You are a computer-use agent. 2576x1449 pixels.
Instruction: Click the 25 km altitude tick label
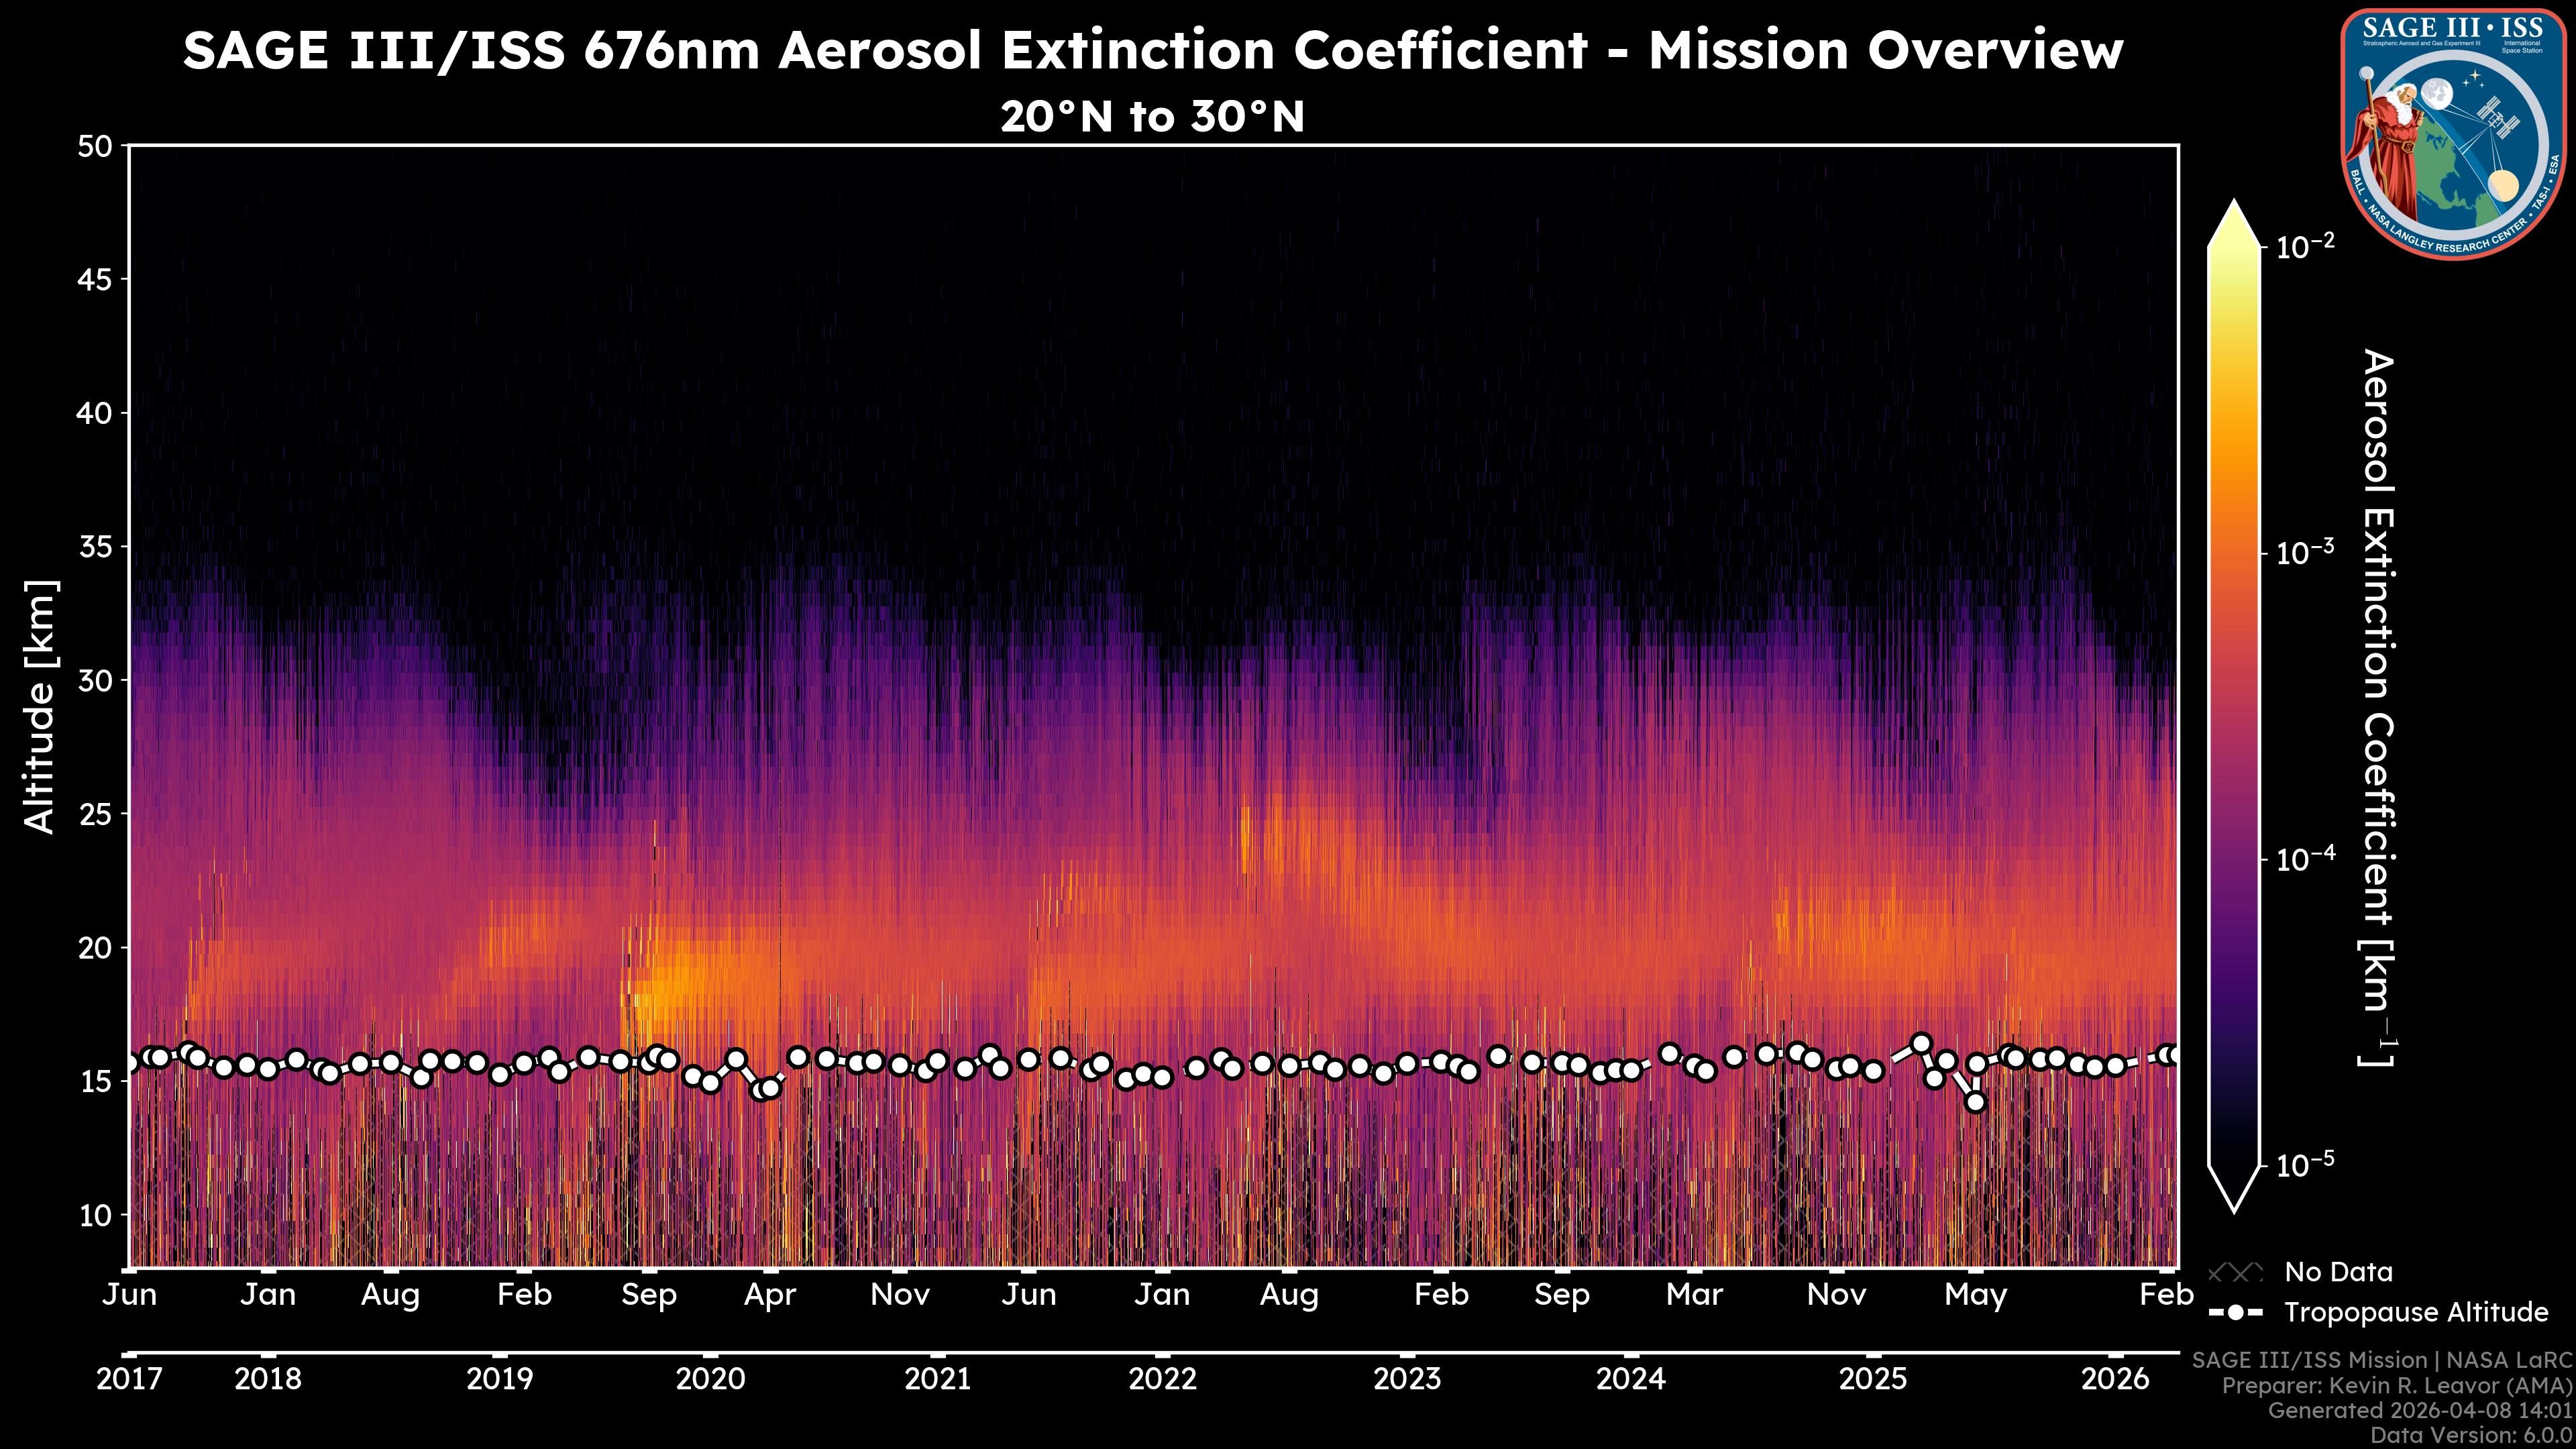pos(94,814)
